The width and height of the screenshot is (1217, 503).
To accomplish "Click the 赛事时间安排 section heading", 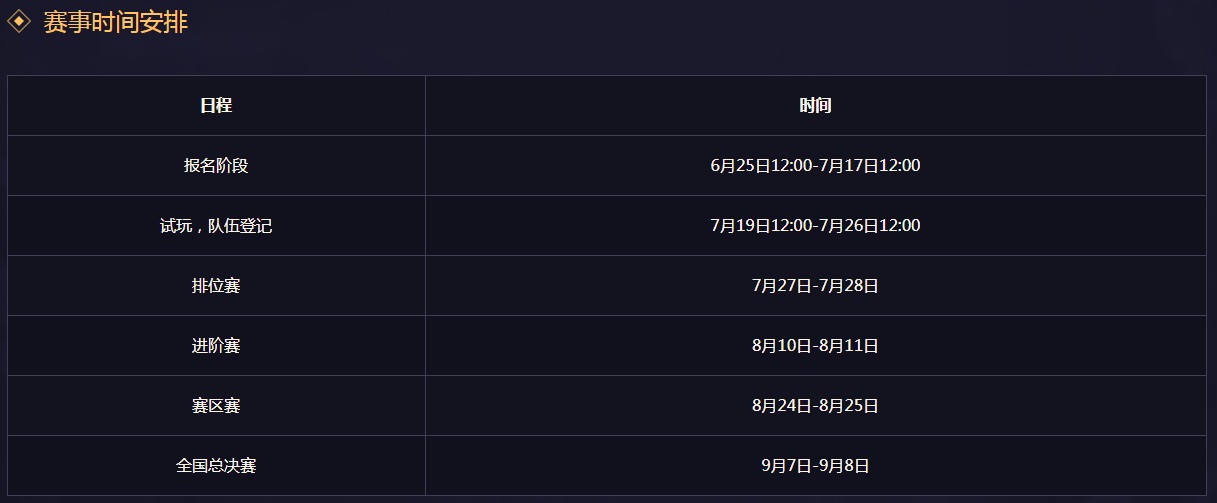I will pyautogui.click(x=115, y=23).
